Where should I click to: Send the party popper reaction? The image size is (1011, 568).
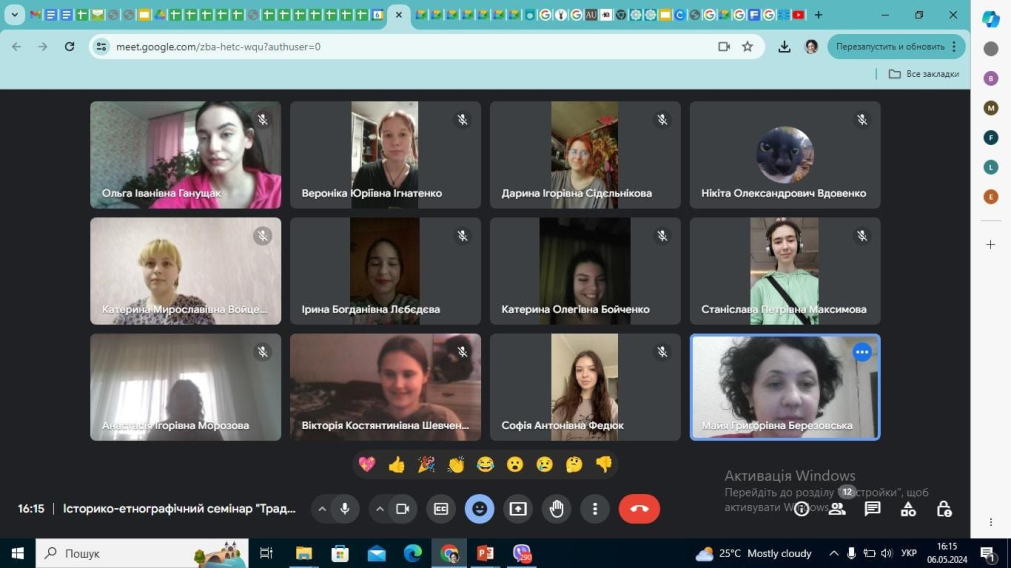tap(426, 464)
